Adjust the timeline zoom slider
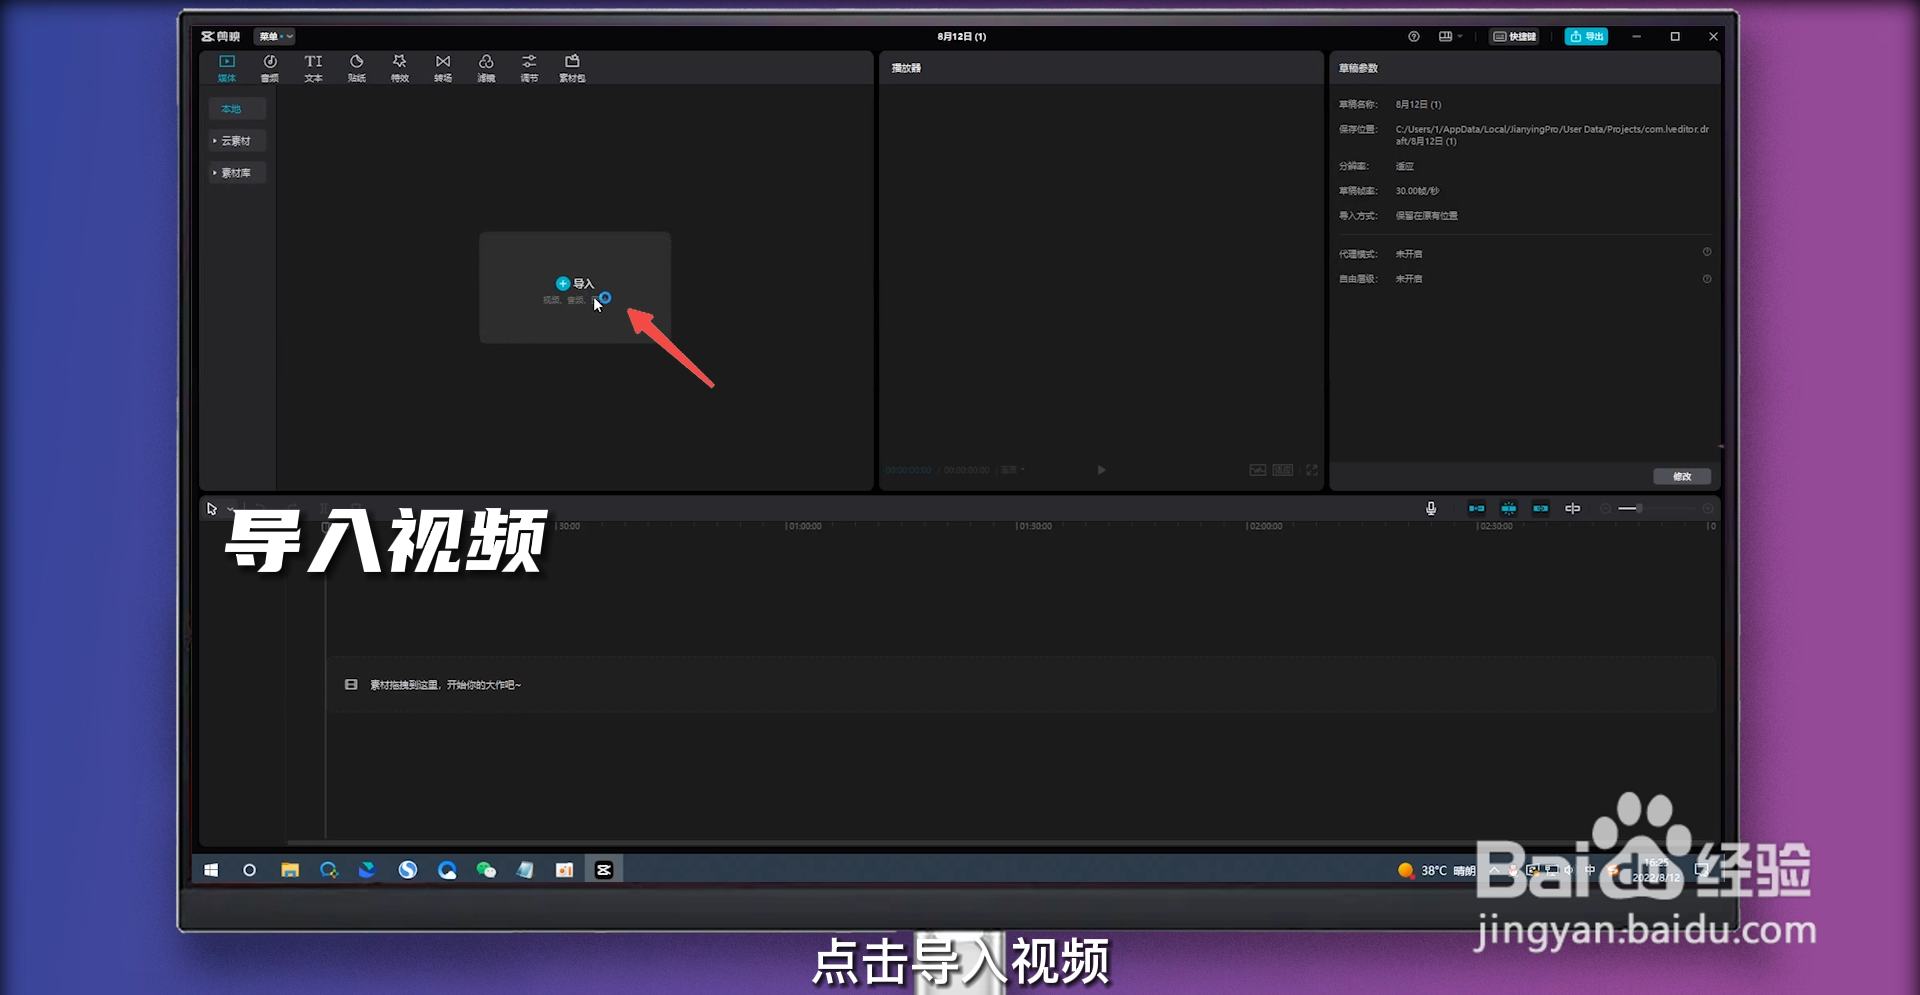The width and height of the screenshot is (1920, 995). pyautogui.click(x=1638, y=508)
